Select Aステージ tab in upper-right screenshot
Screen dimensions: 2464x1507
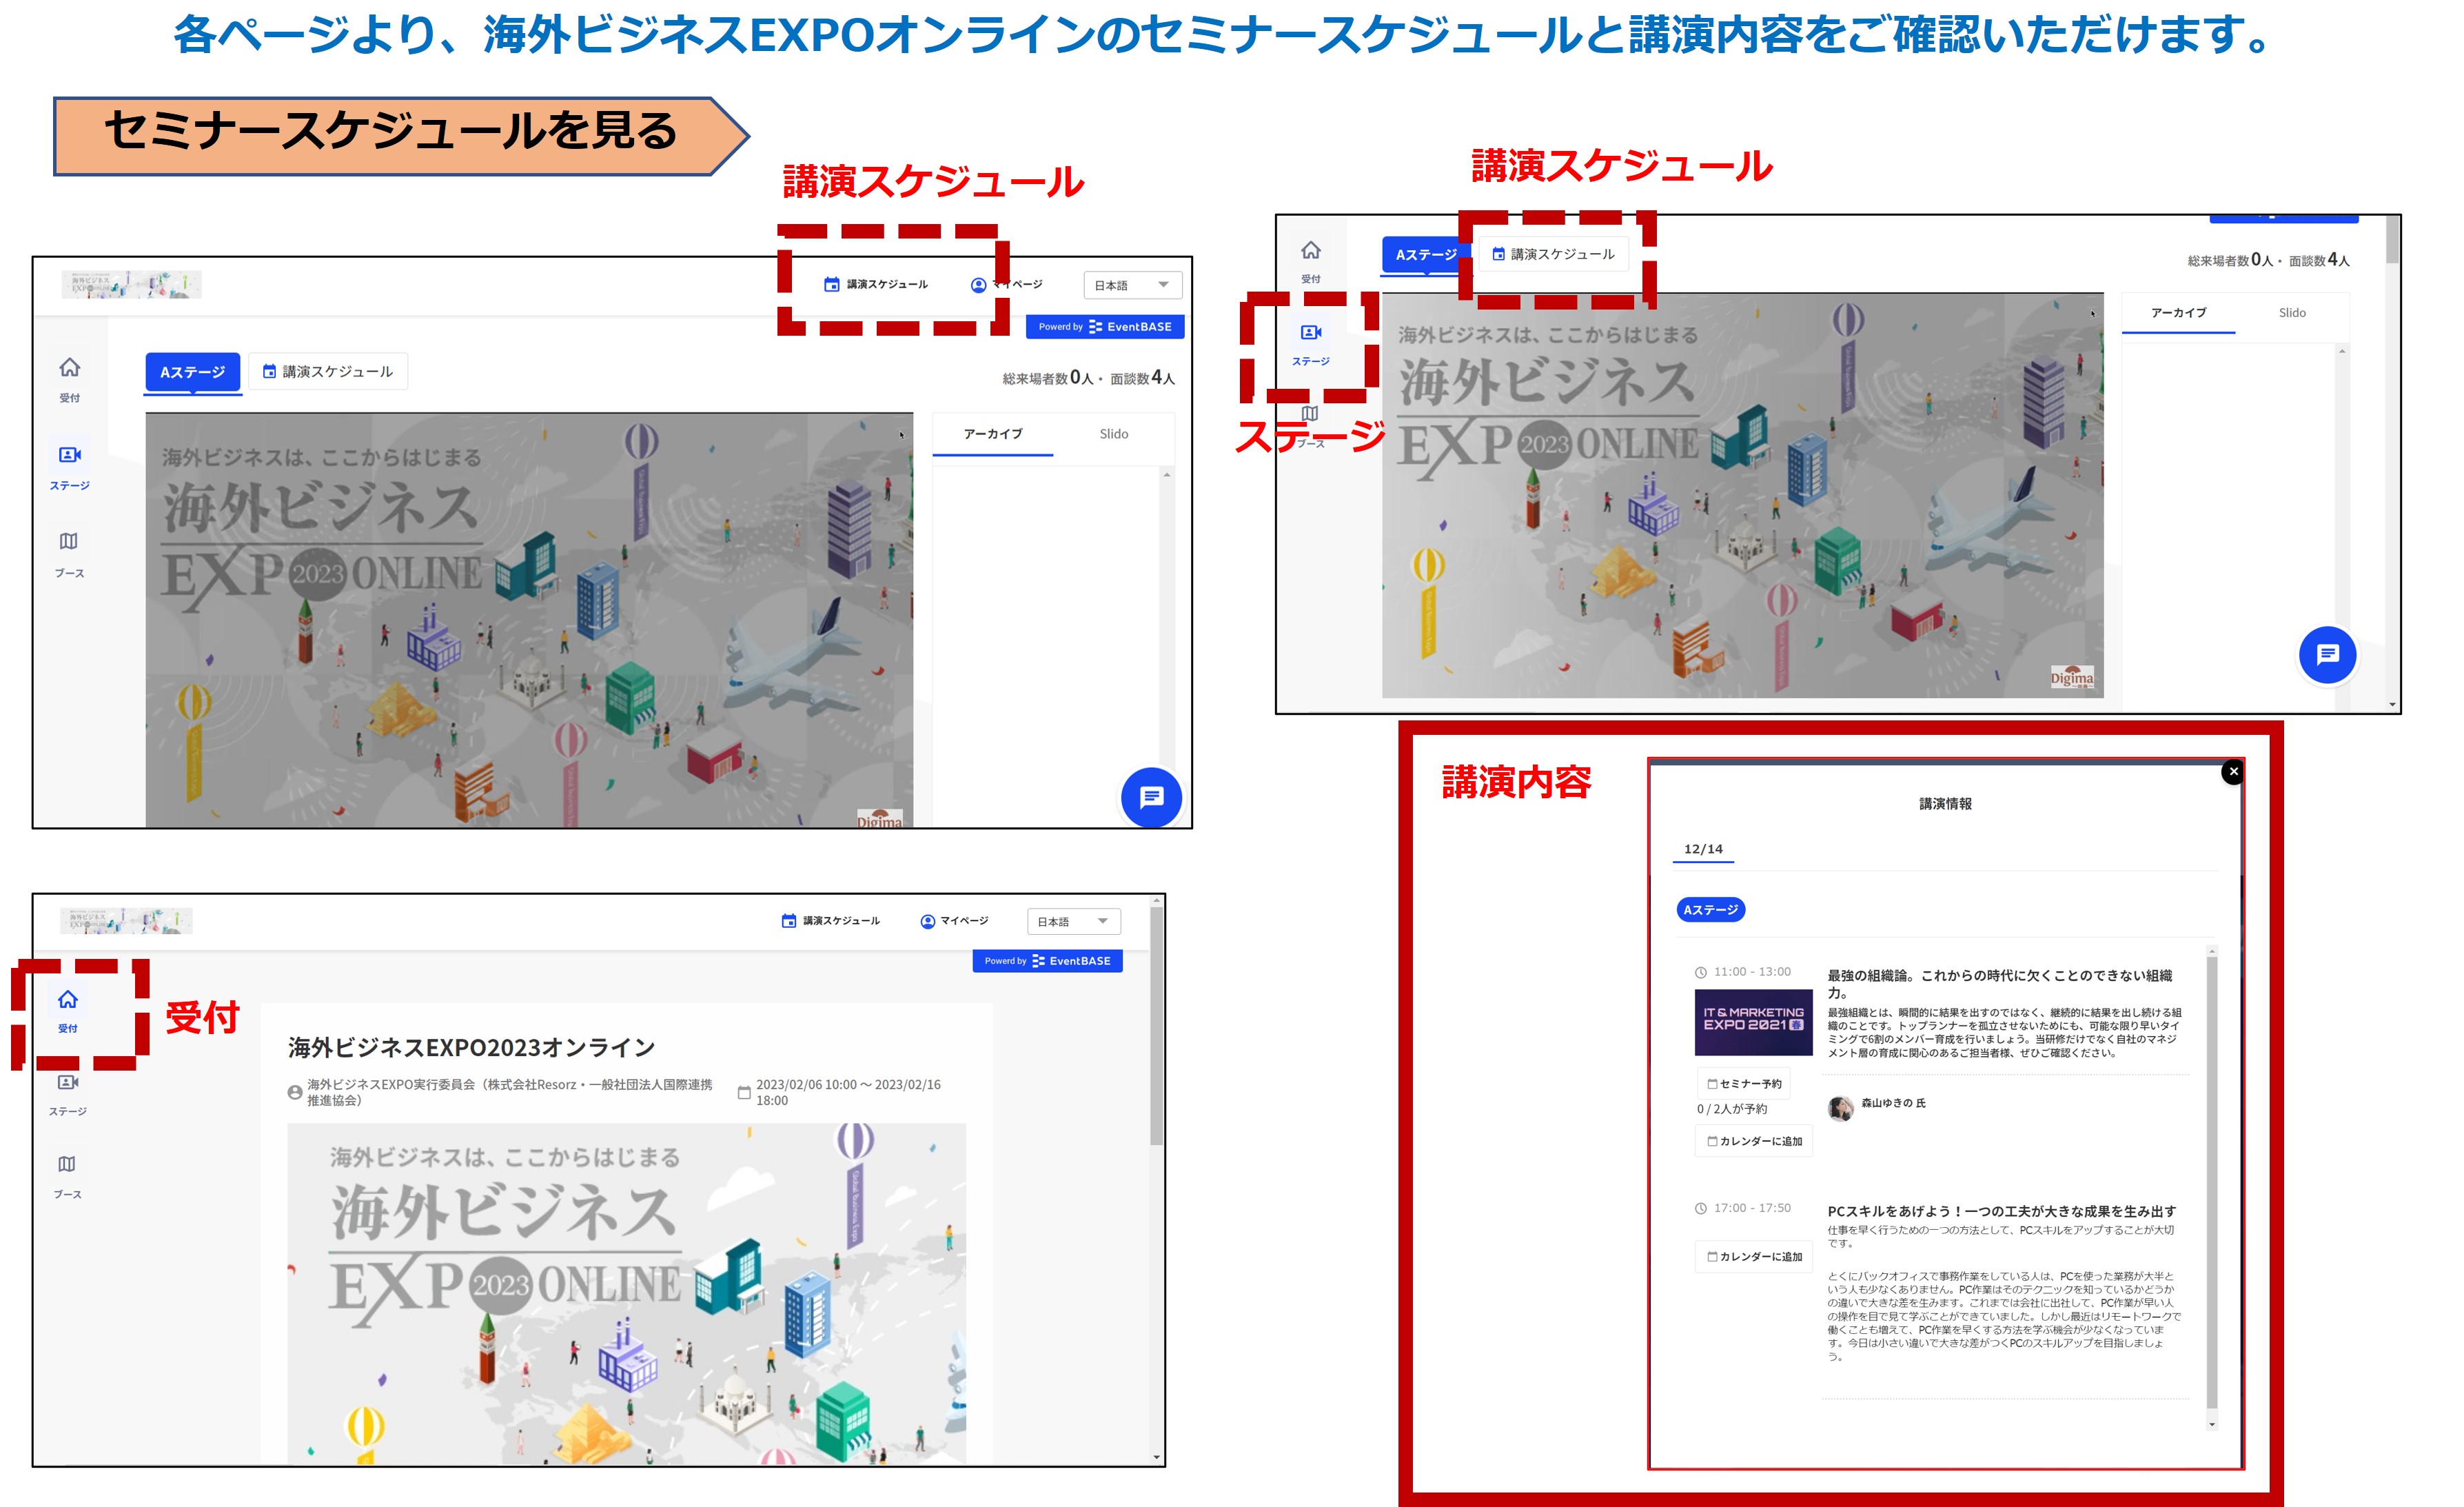[1425, 254]
